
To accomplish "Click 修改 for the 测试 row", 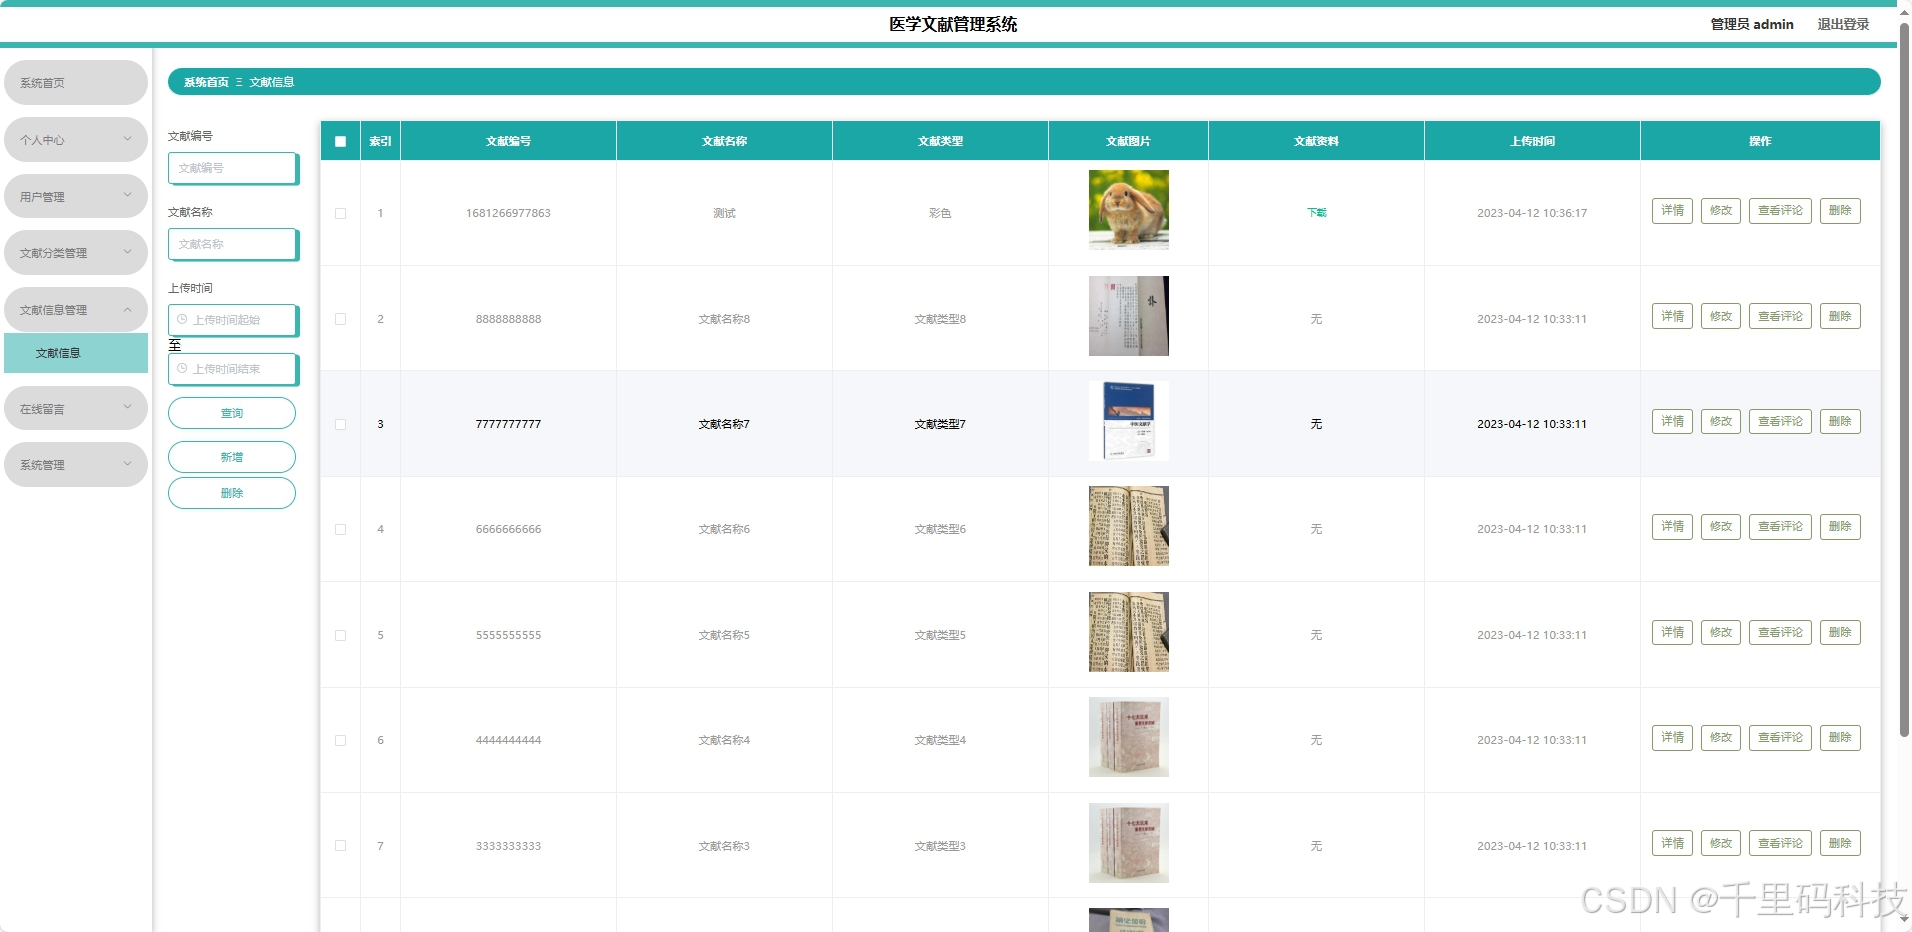I will (1720, 210).
